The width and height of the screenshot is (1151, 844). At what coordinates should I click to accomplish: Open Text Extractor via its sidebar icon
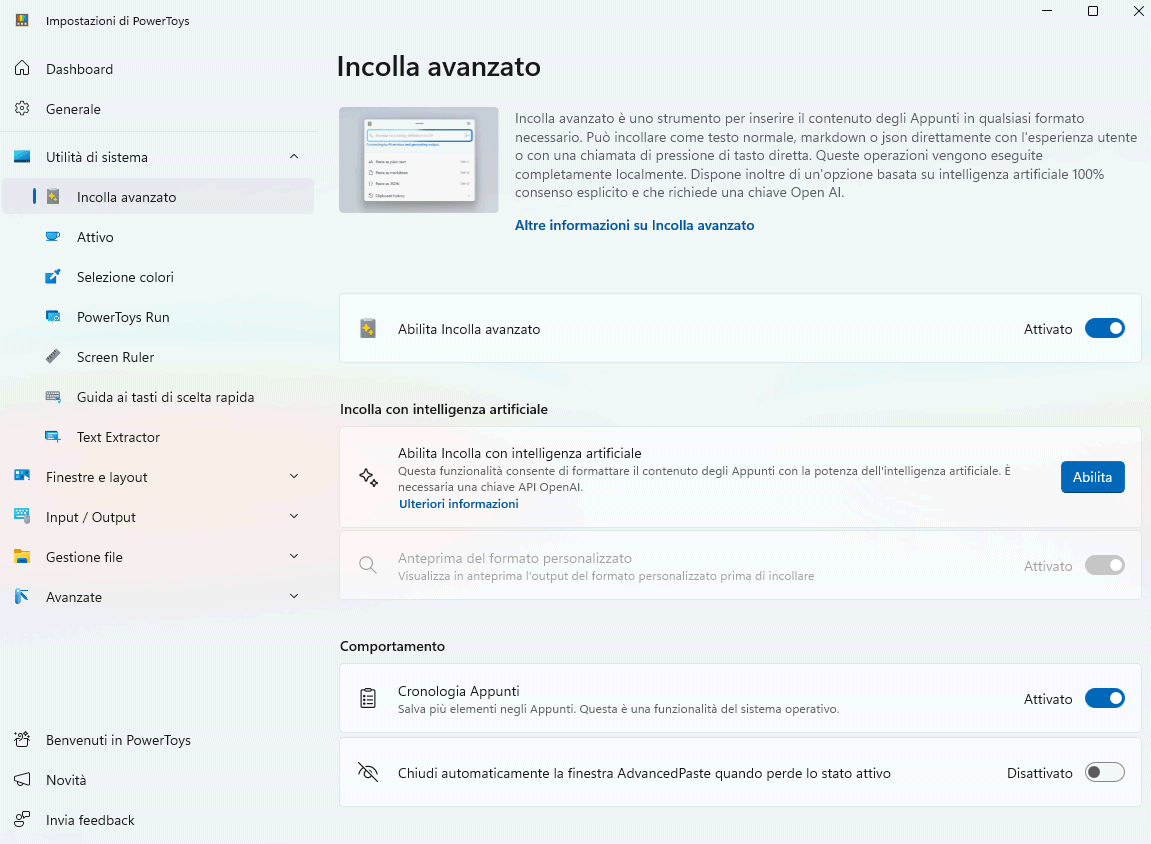(x=53, y=437)
